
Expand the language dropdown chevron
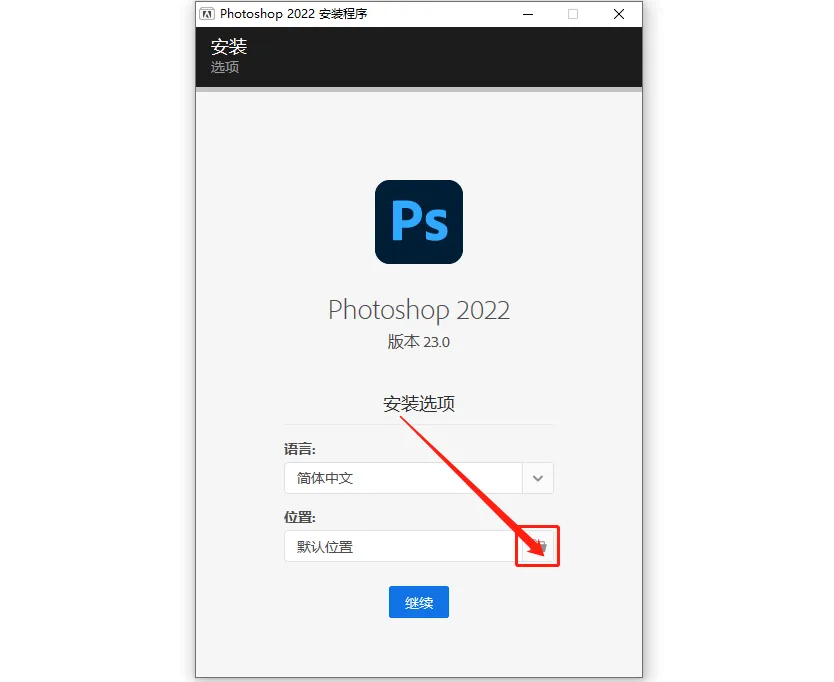tap(538, 478)
